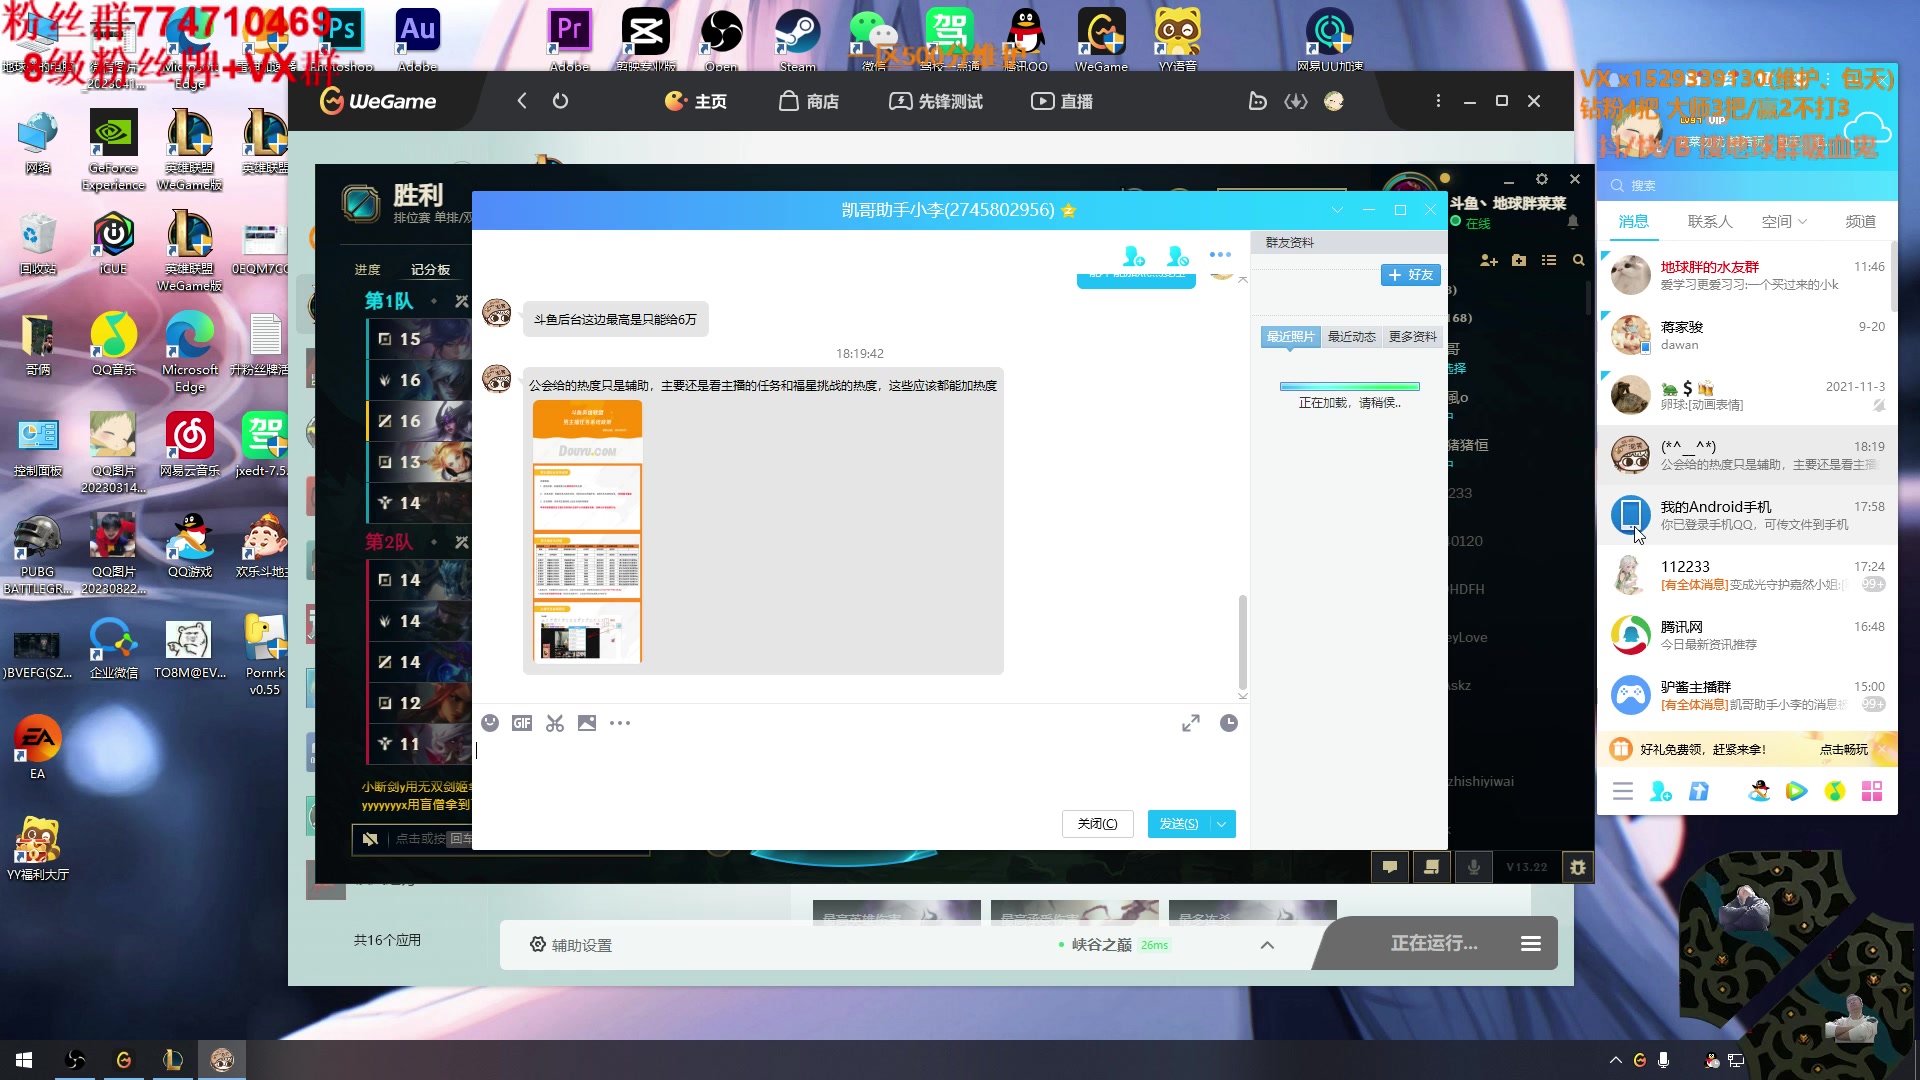The image size is (1920, 1080).
Task: Open the three-dot menu atop the chat
Action: coord(1220,254)
